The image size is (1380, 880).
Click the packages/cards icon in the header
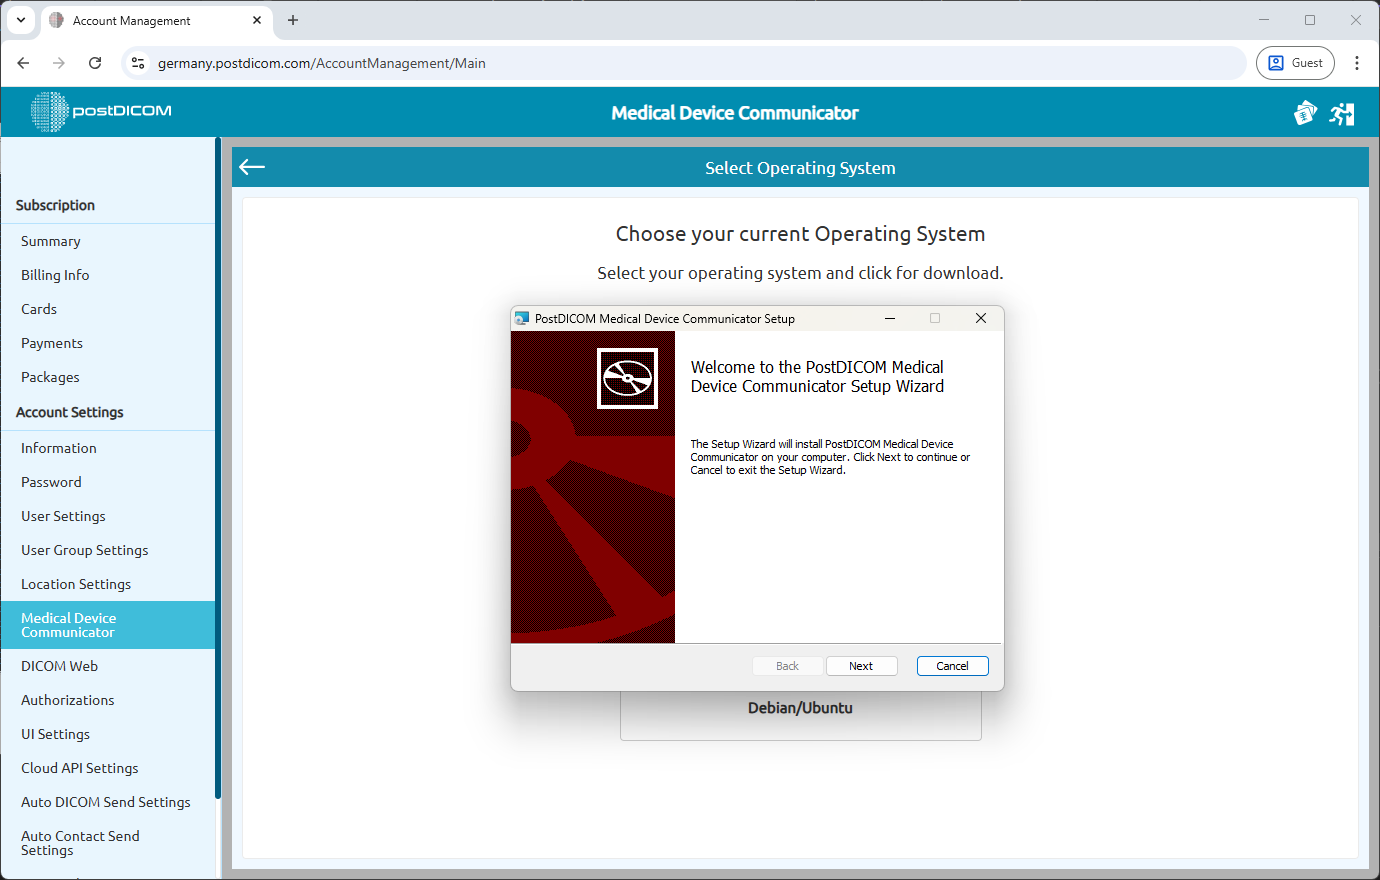pos(1305,113)
